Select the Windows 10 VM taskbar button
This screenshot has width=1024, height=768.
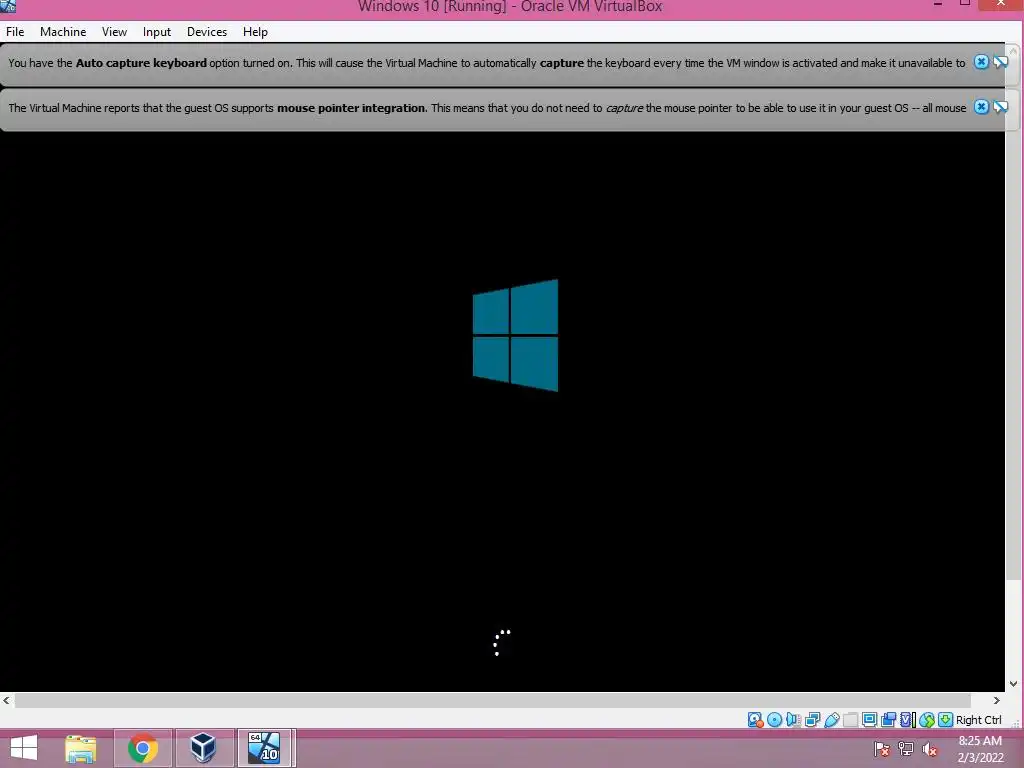(x=266, y=748)
